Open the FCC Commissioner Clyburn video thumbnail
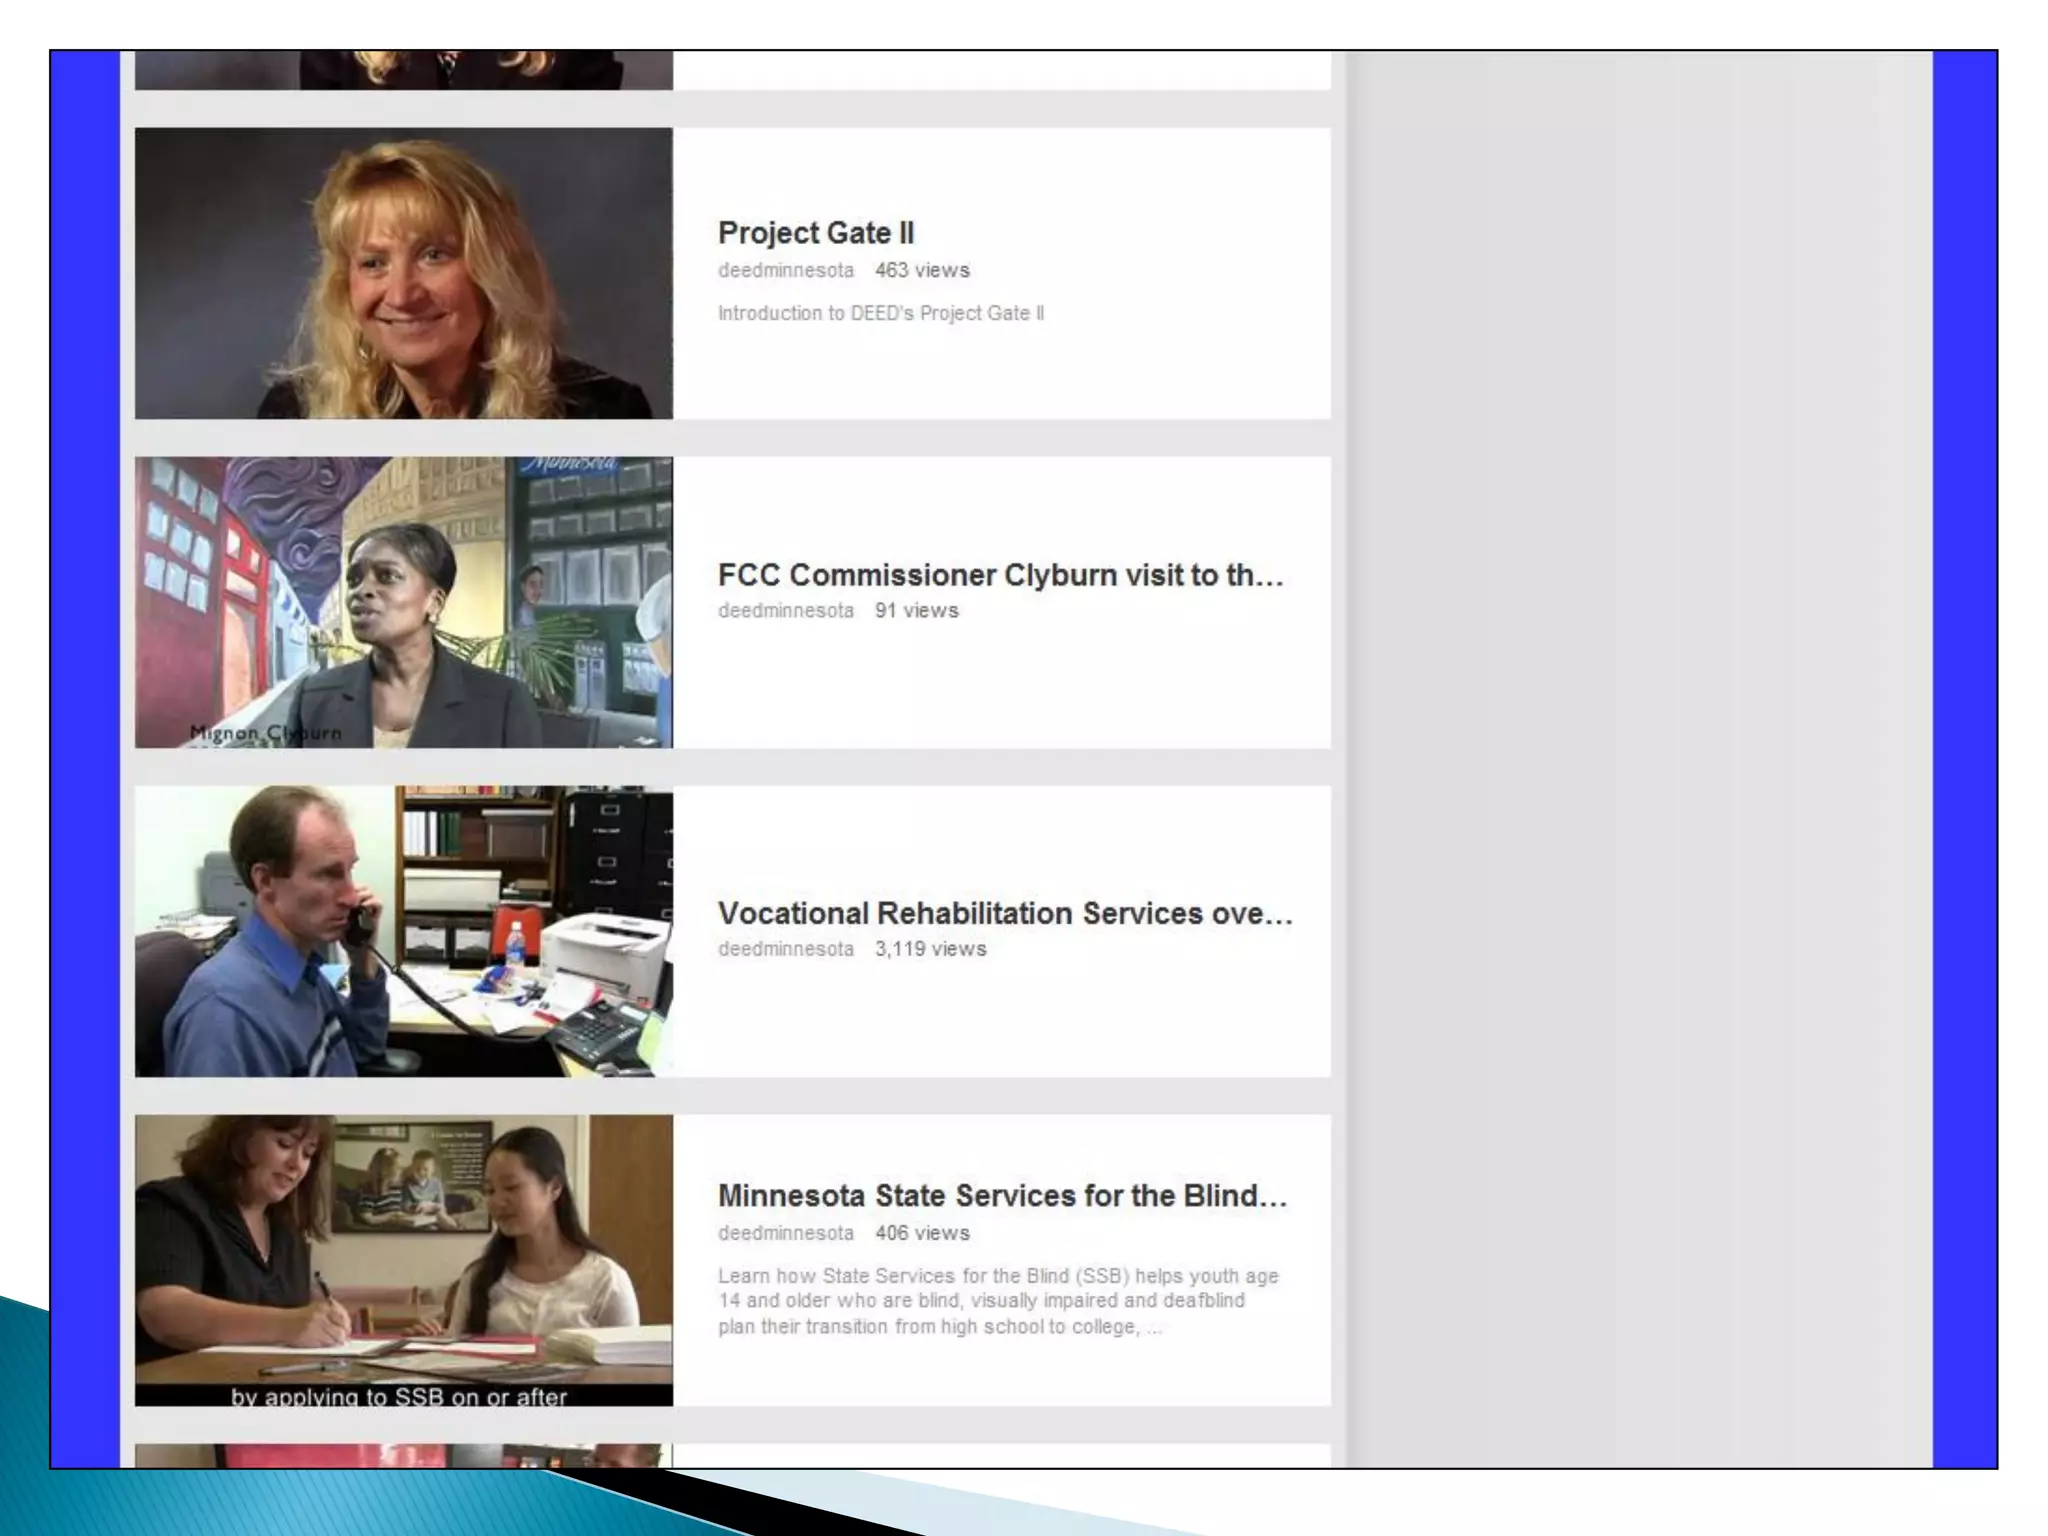Image resolution: width=2048 pixels, height=1536 pixels. coord(403,602)
